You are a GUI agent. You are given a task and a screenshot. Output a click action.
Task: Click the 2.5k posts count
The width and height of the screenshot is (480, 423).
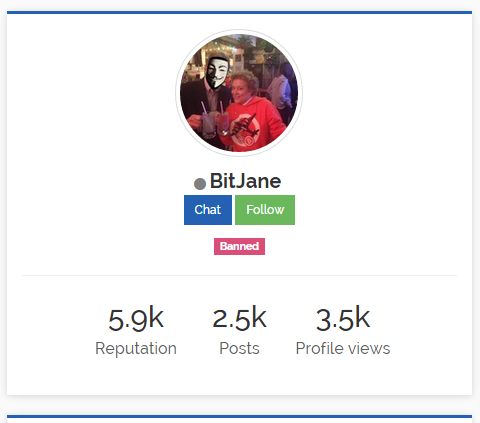[x=239, y=319]
